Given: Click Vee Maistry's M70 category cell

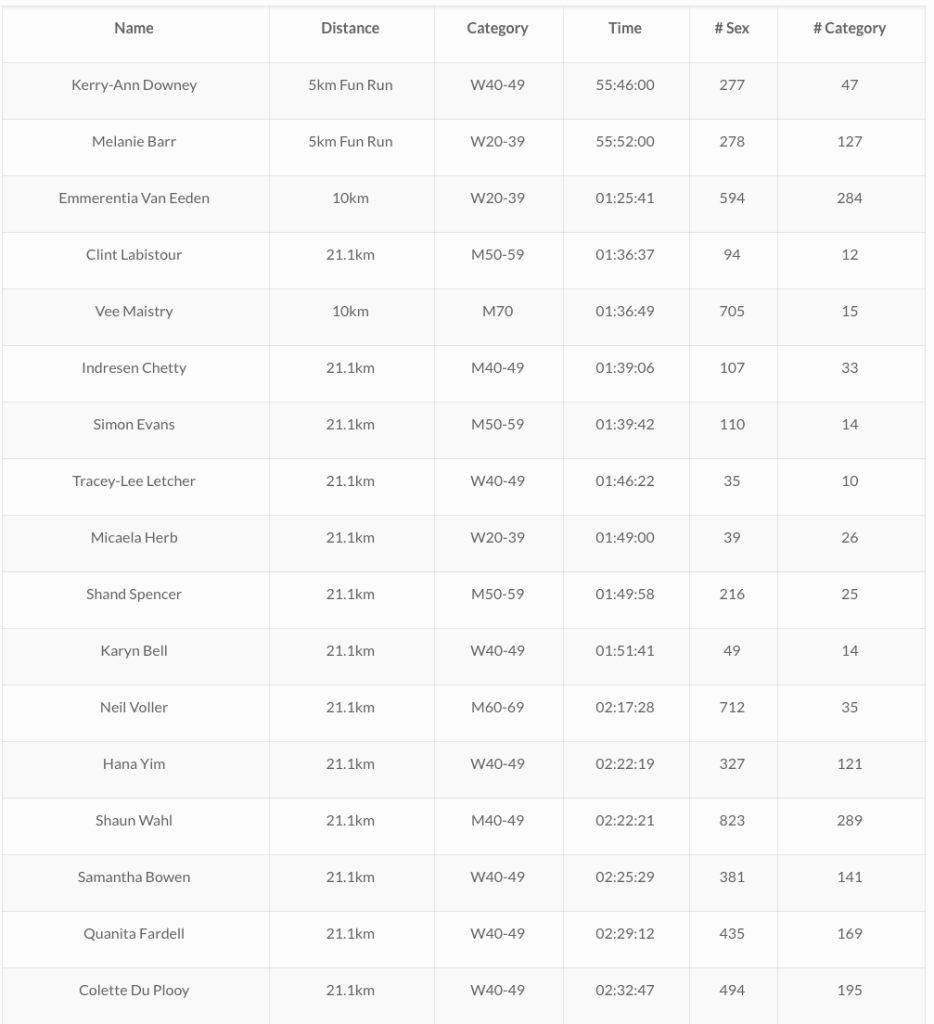Looking at the screenshot, I should click(x=497, y=311).
